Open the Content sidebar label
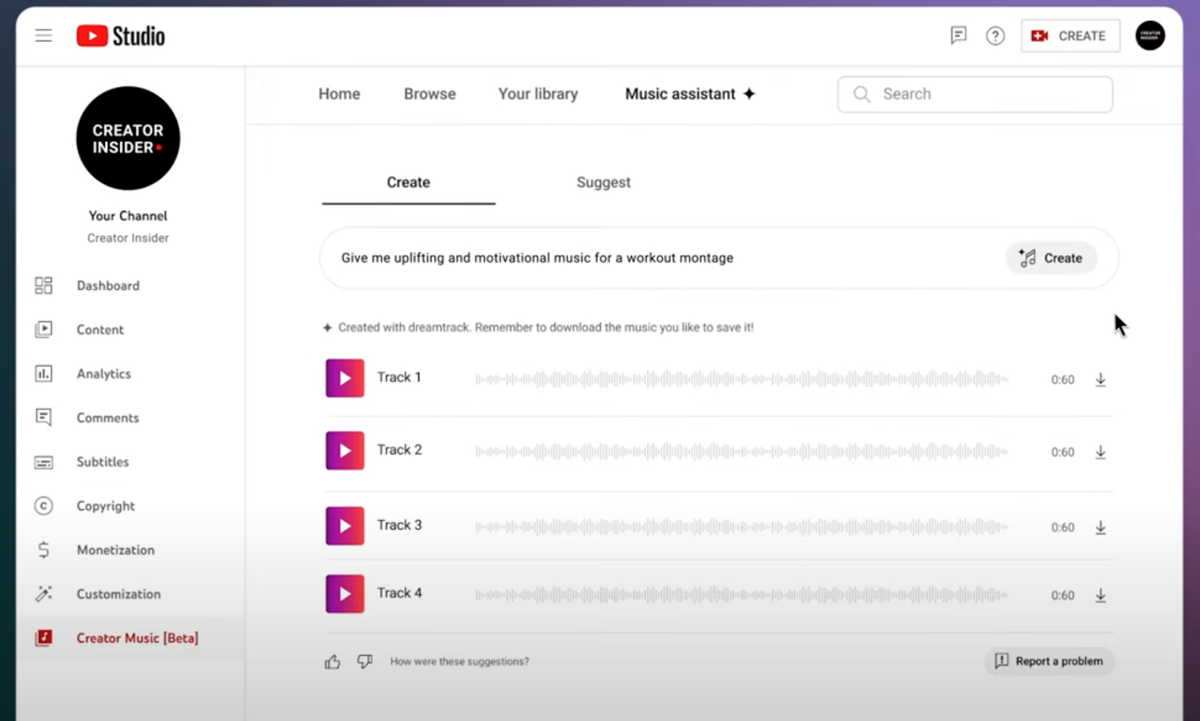 coord(100,330)
